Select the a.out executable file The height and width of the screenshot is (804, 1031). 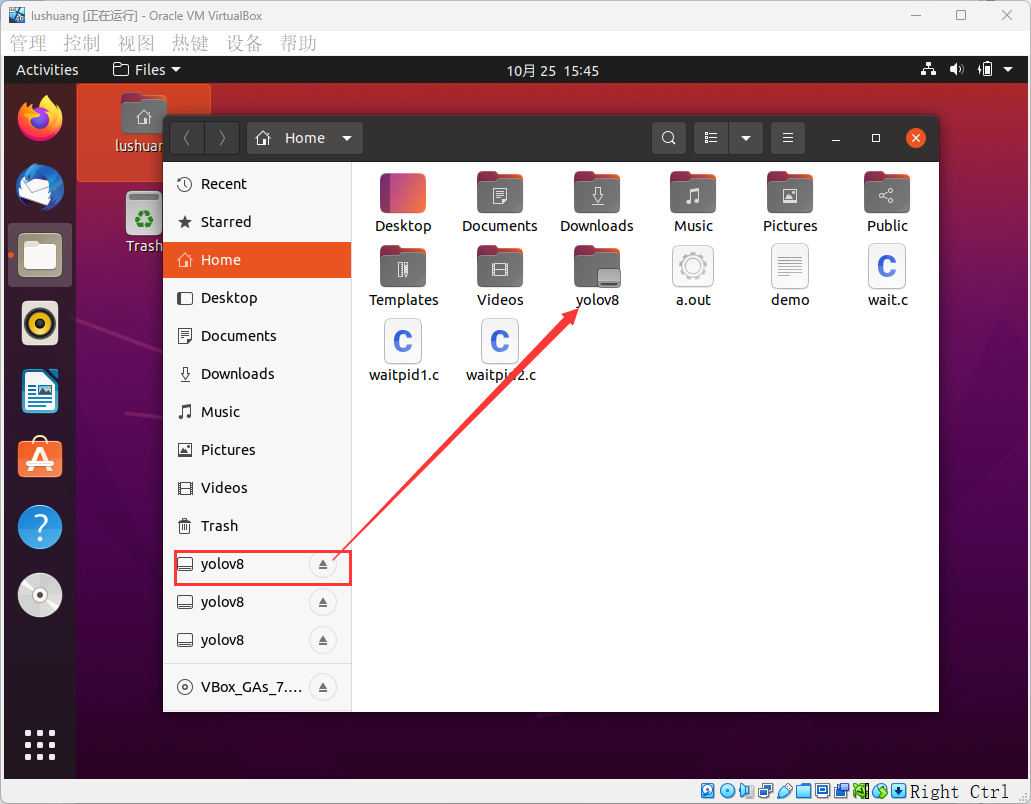(693, 276)
